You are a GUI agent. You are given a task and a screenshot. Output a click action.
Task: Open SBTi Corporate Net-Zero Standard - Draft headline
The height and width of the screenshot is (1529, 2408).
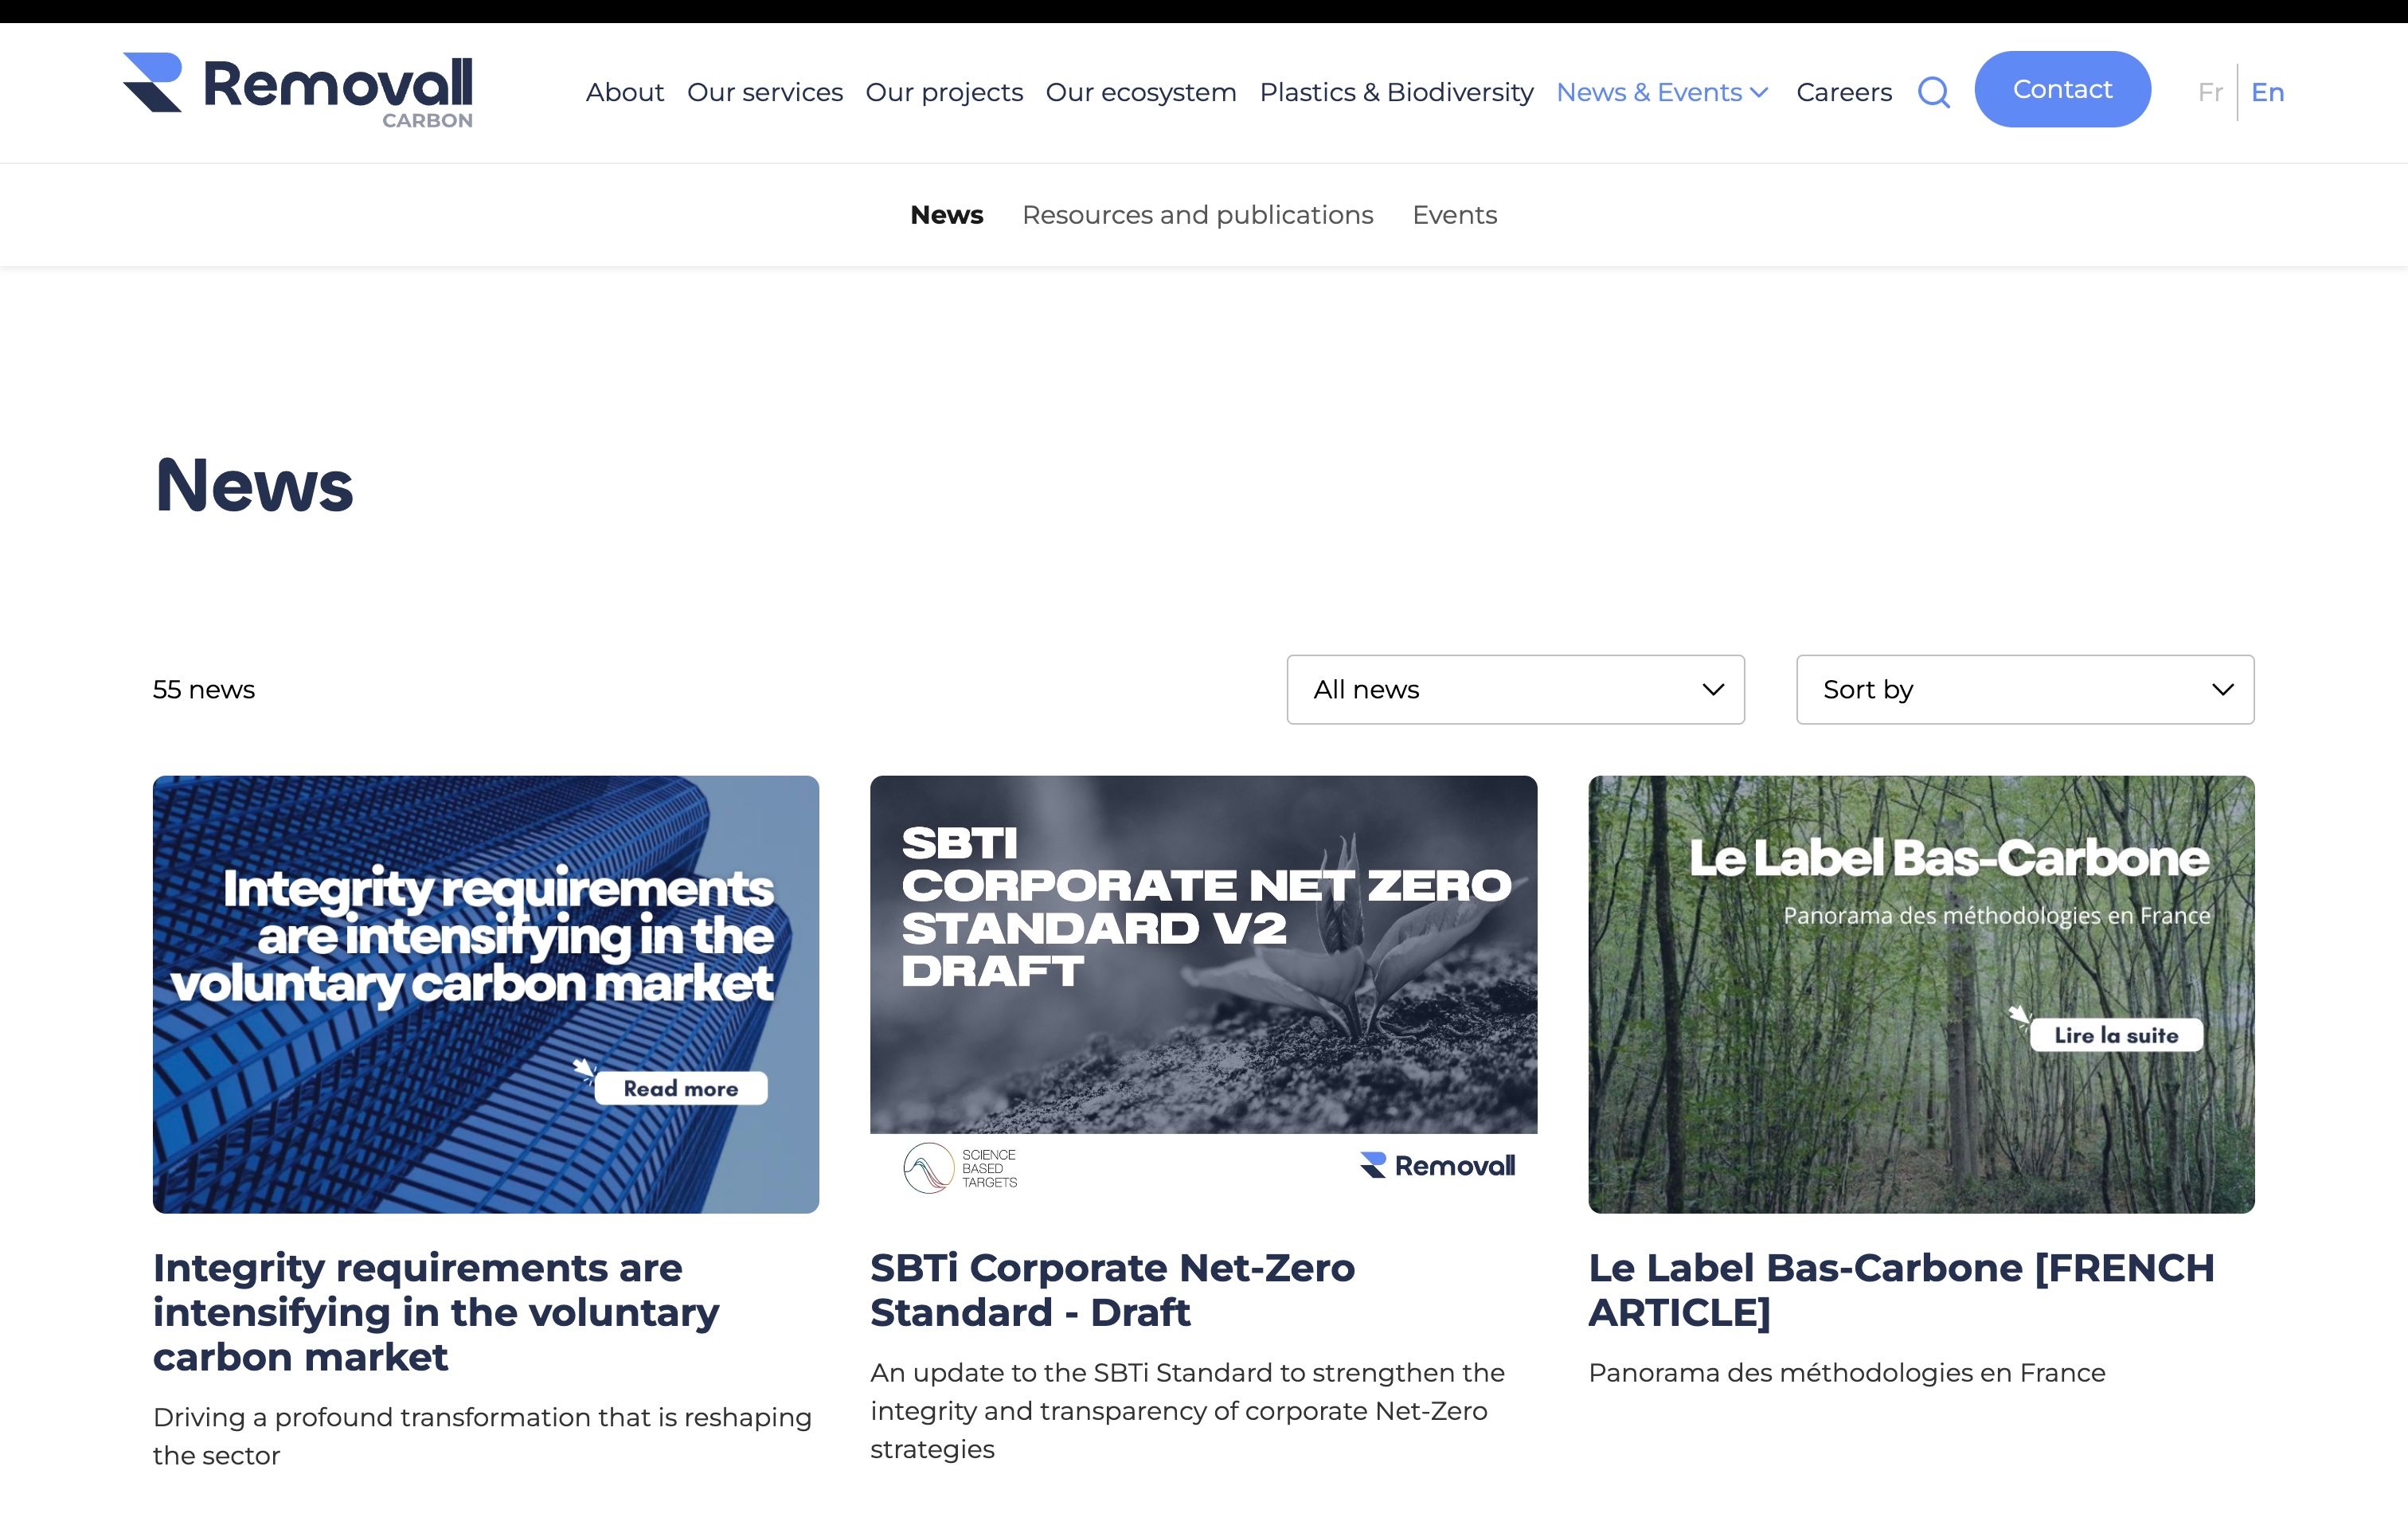coord(1112,1290)
